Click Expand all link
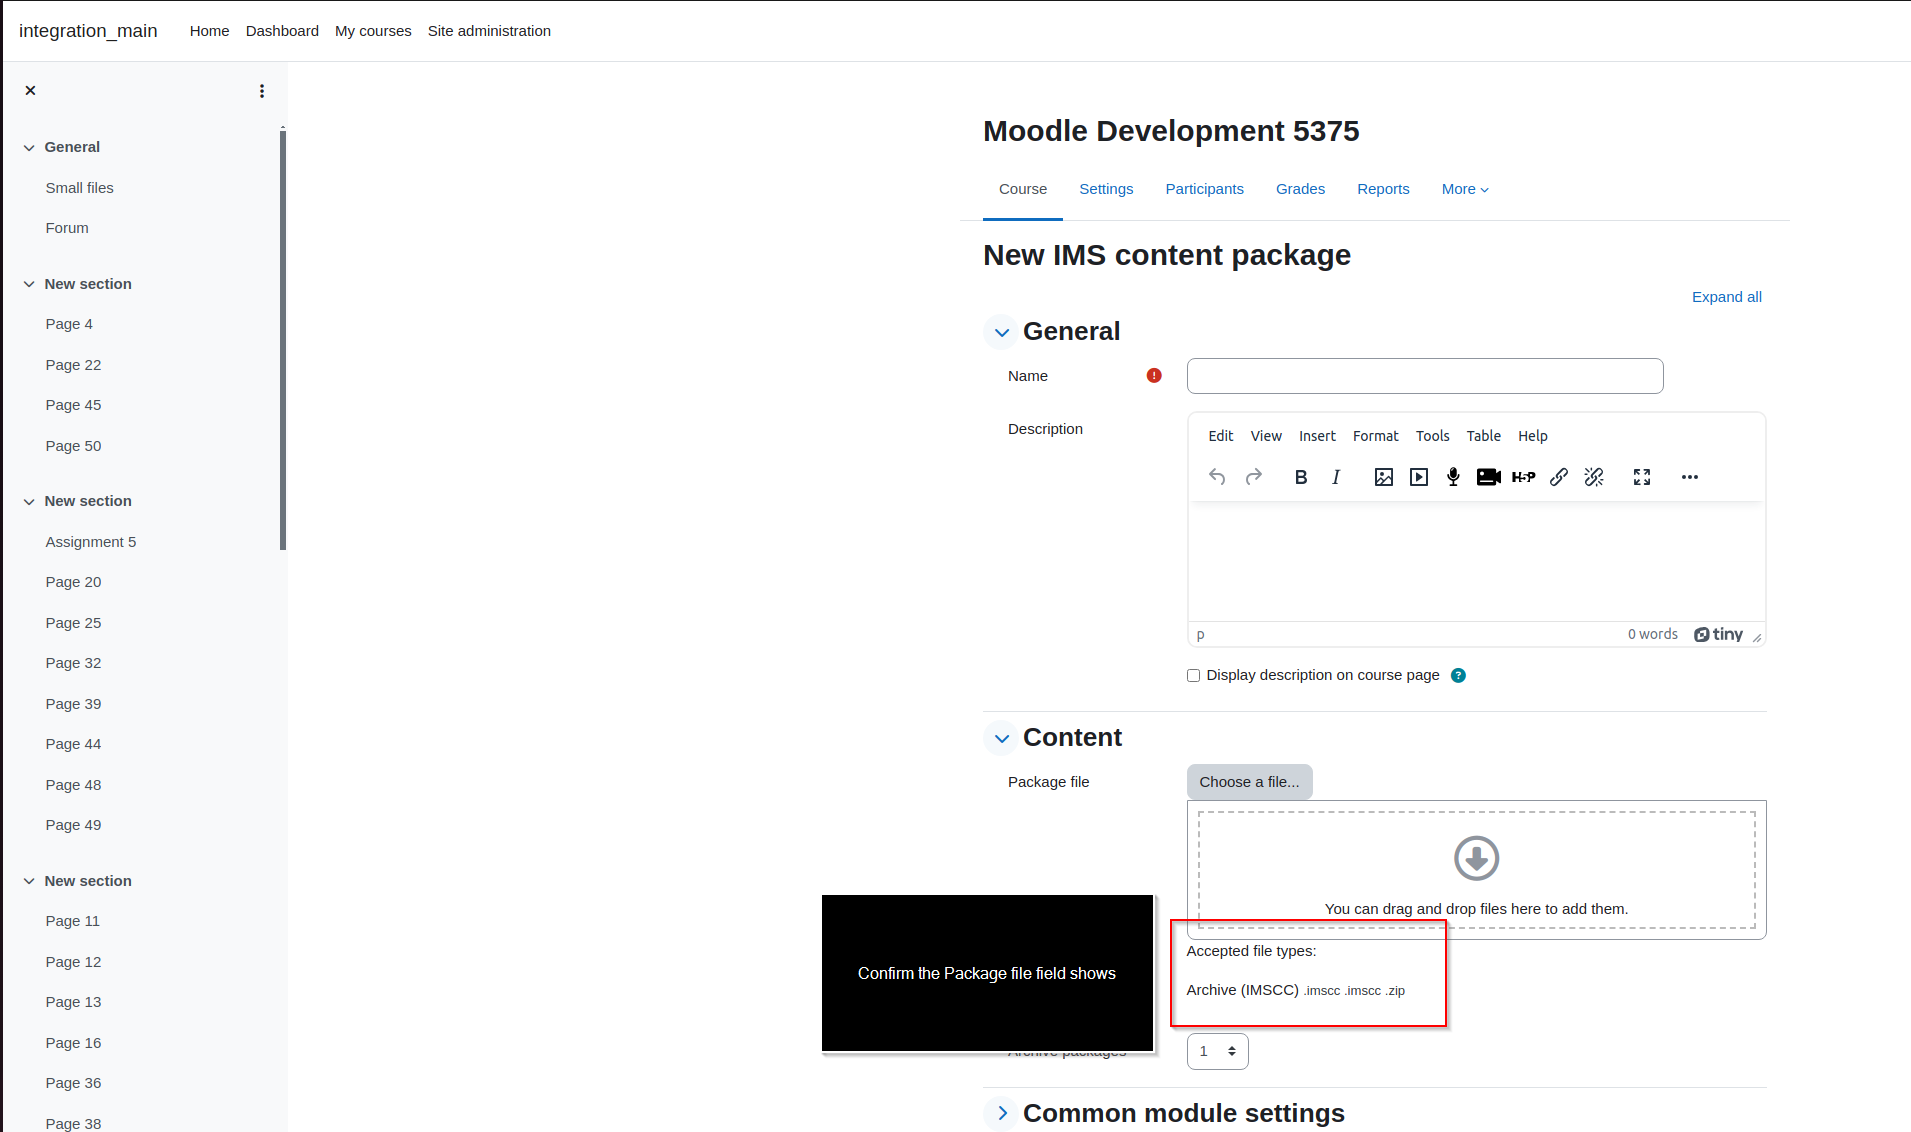Screen dimensions: 1911x1132 [1726, 297]
